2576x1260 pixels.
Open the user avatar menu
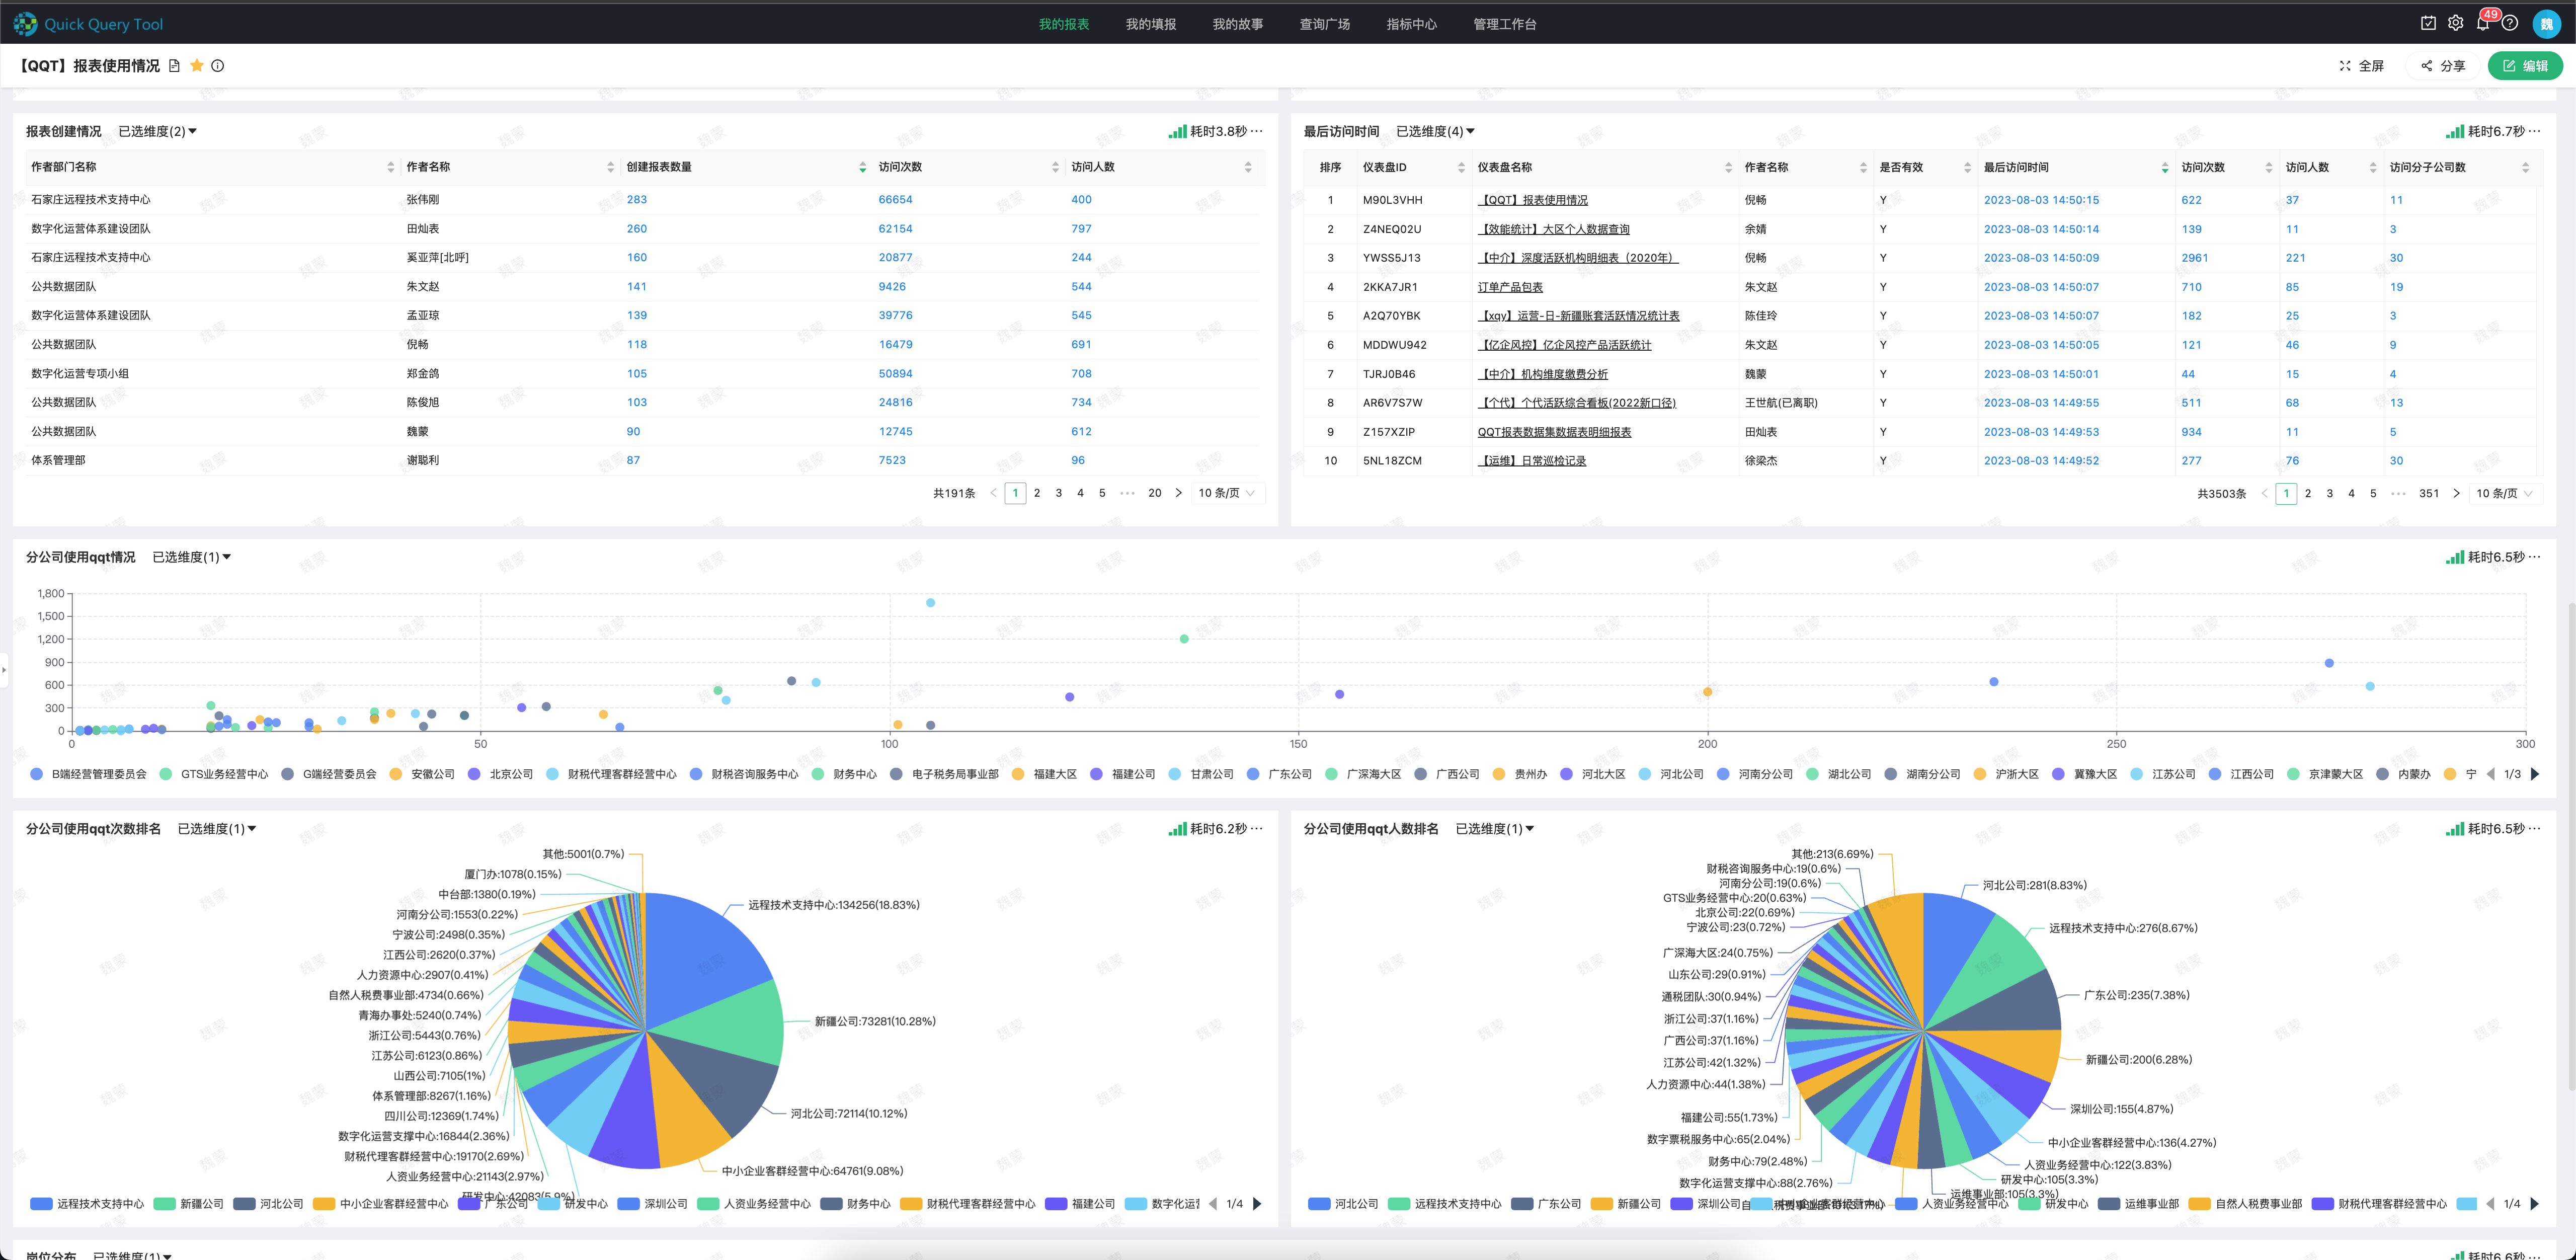(2546, 24)
